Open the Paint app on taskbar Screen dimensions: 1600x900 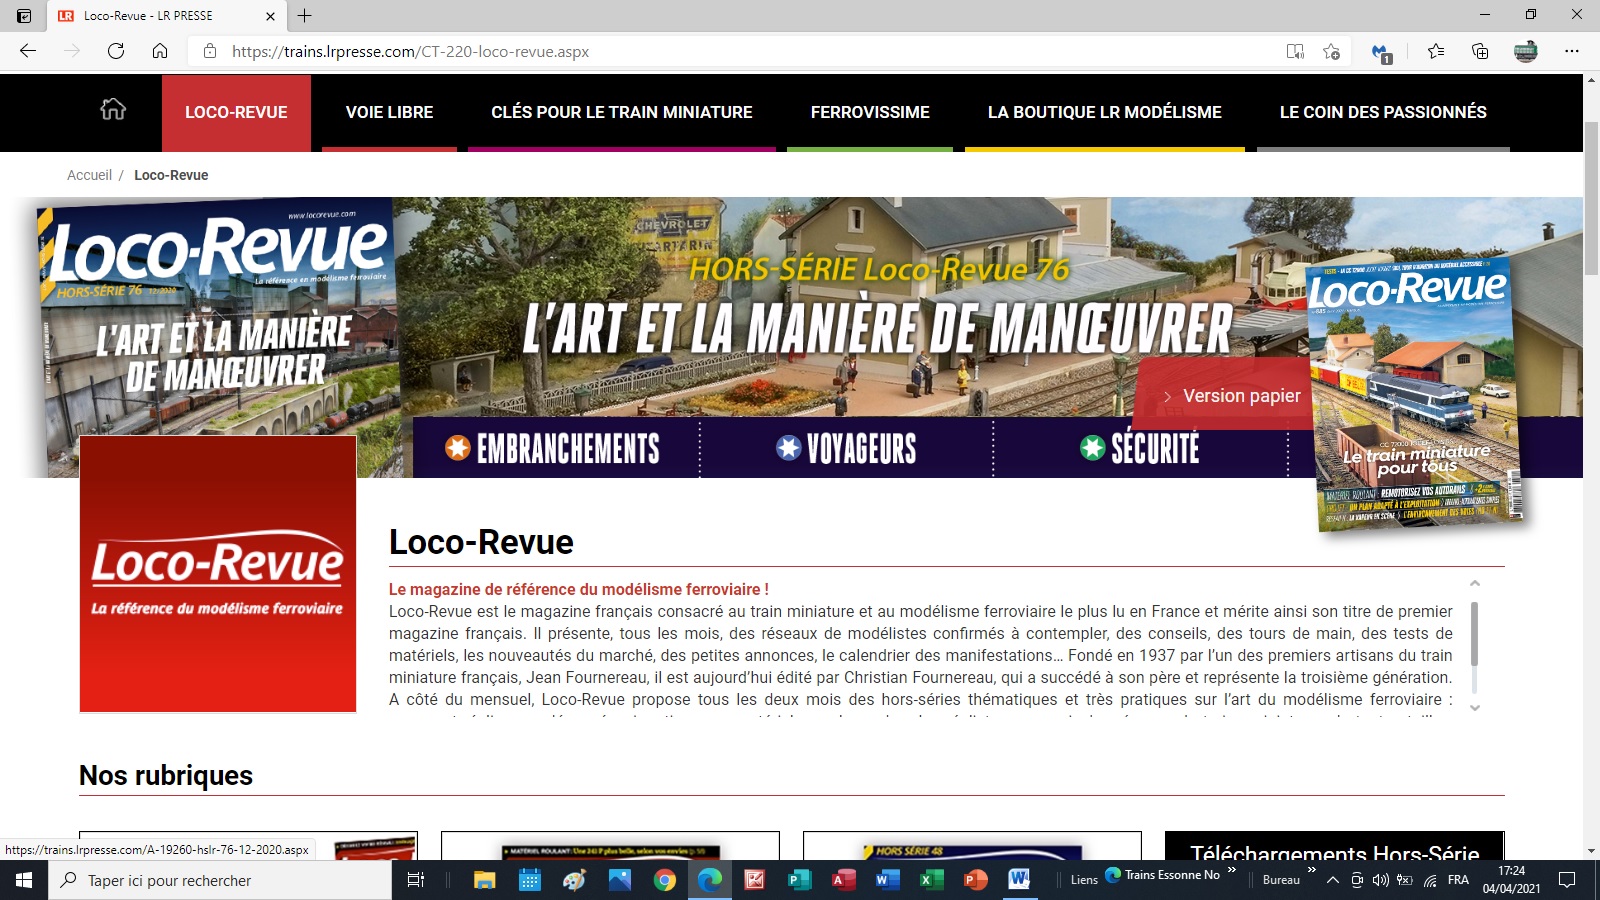point(575,880)
